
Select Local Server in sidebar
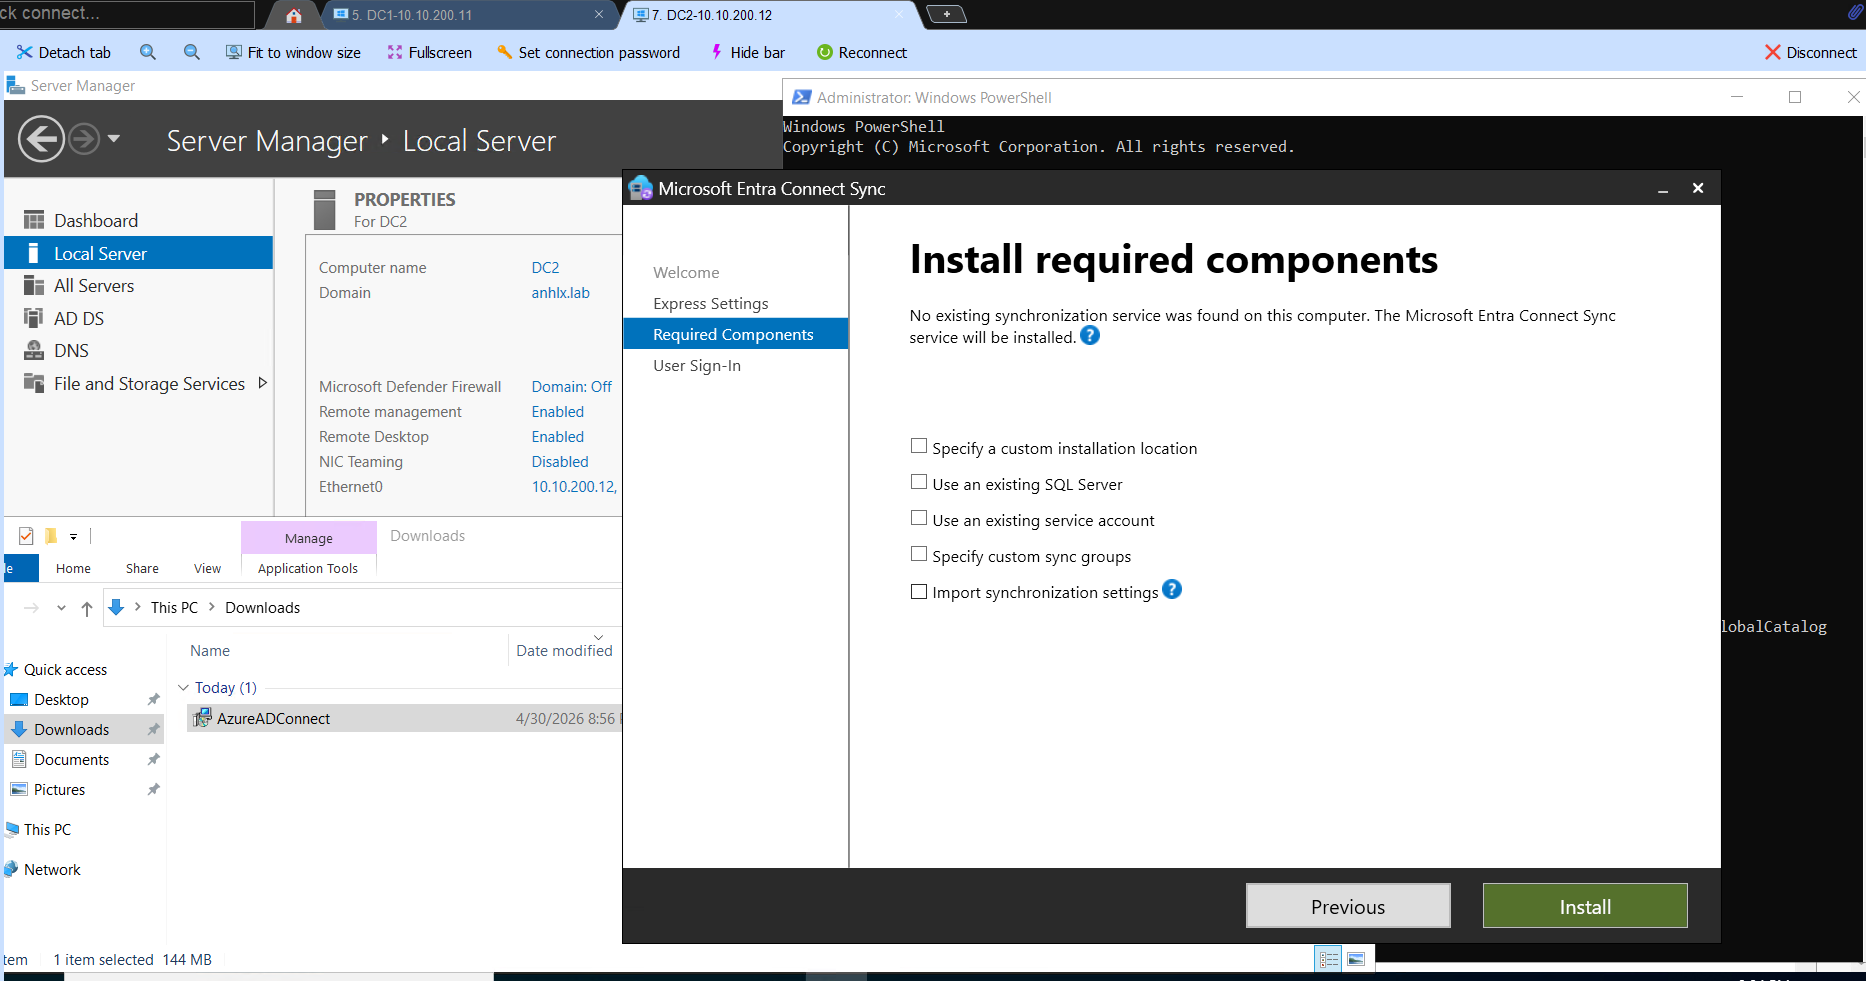(138, 253)
